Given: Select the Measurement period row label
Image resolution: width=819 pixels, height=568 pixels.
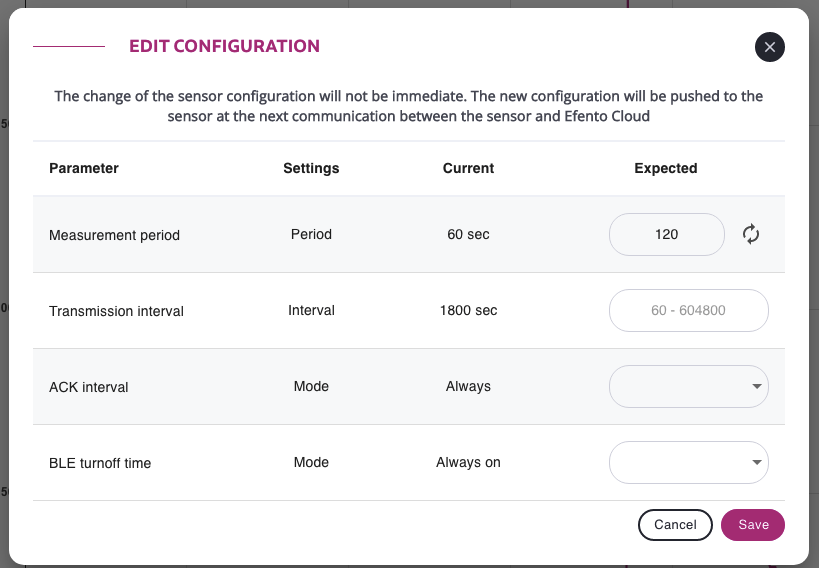Looking at the screenshot, I should coord(114,235).
